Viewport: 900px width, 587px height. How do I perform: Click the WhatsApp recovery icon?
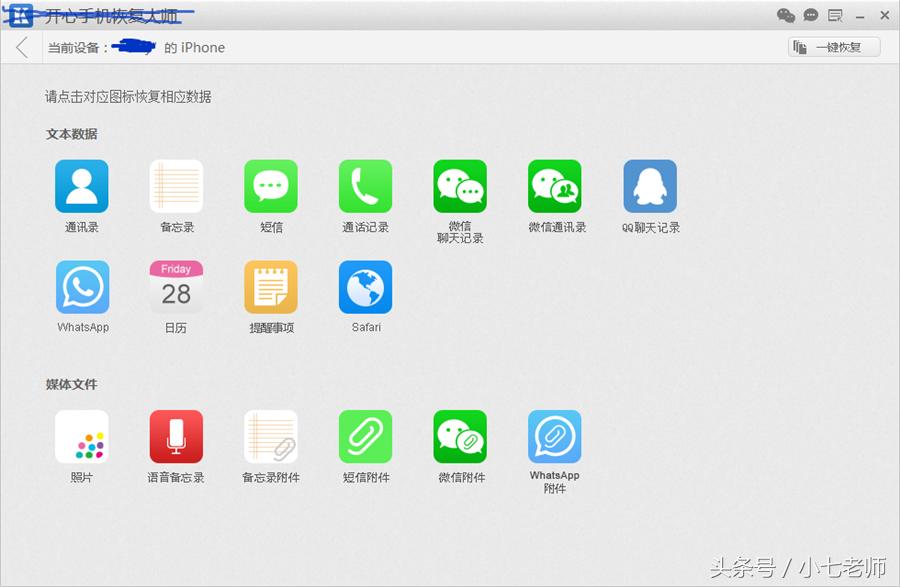81,288
